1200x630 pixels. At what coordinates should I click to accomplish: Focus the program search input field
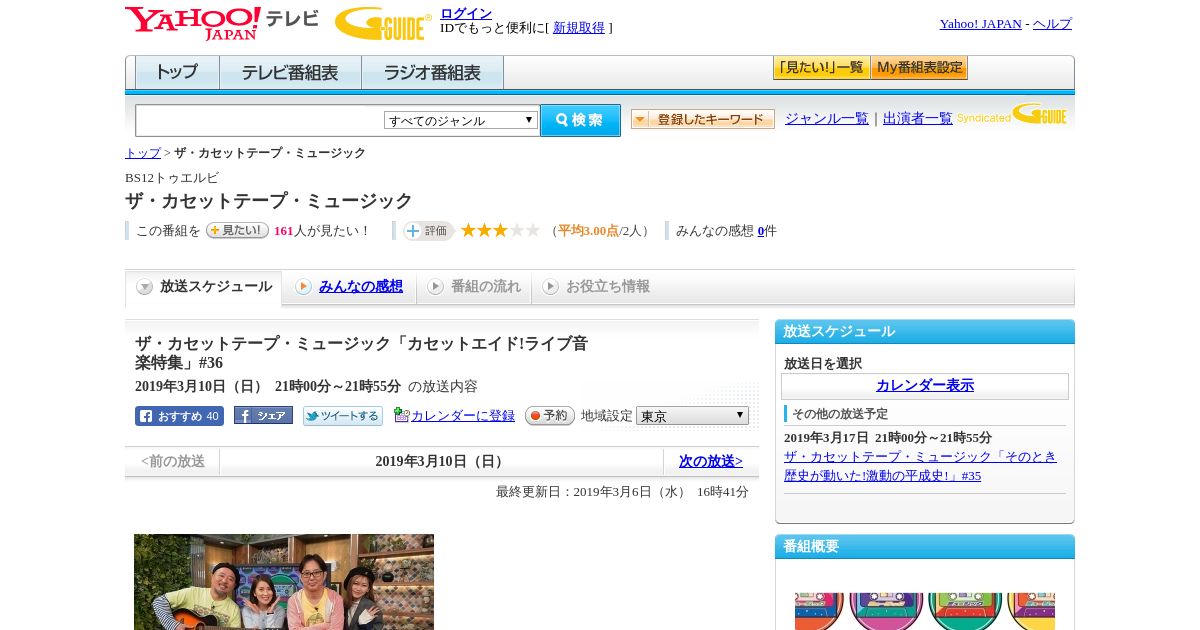point(260,120)
